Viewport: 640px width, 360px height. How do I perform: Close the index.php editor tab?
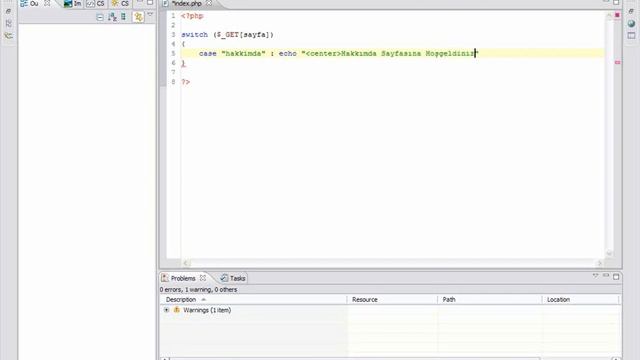(x=209, y=3)
